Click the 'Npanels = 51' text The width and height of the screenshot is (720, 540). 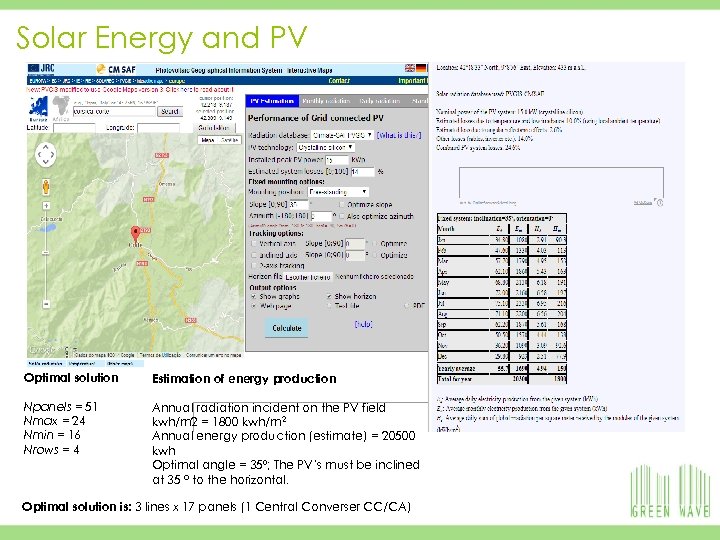pos(61,407)
